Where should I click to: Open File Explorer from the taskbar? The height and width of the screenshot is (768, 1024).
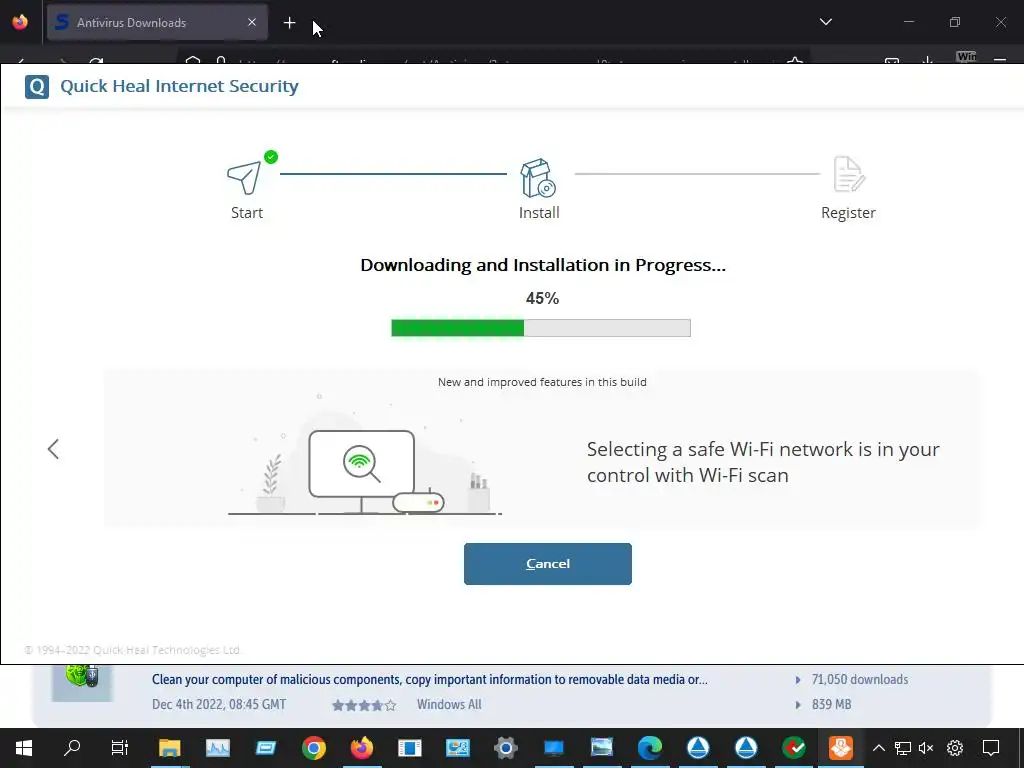point(169,748)
